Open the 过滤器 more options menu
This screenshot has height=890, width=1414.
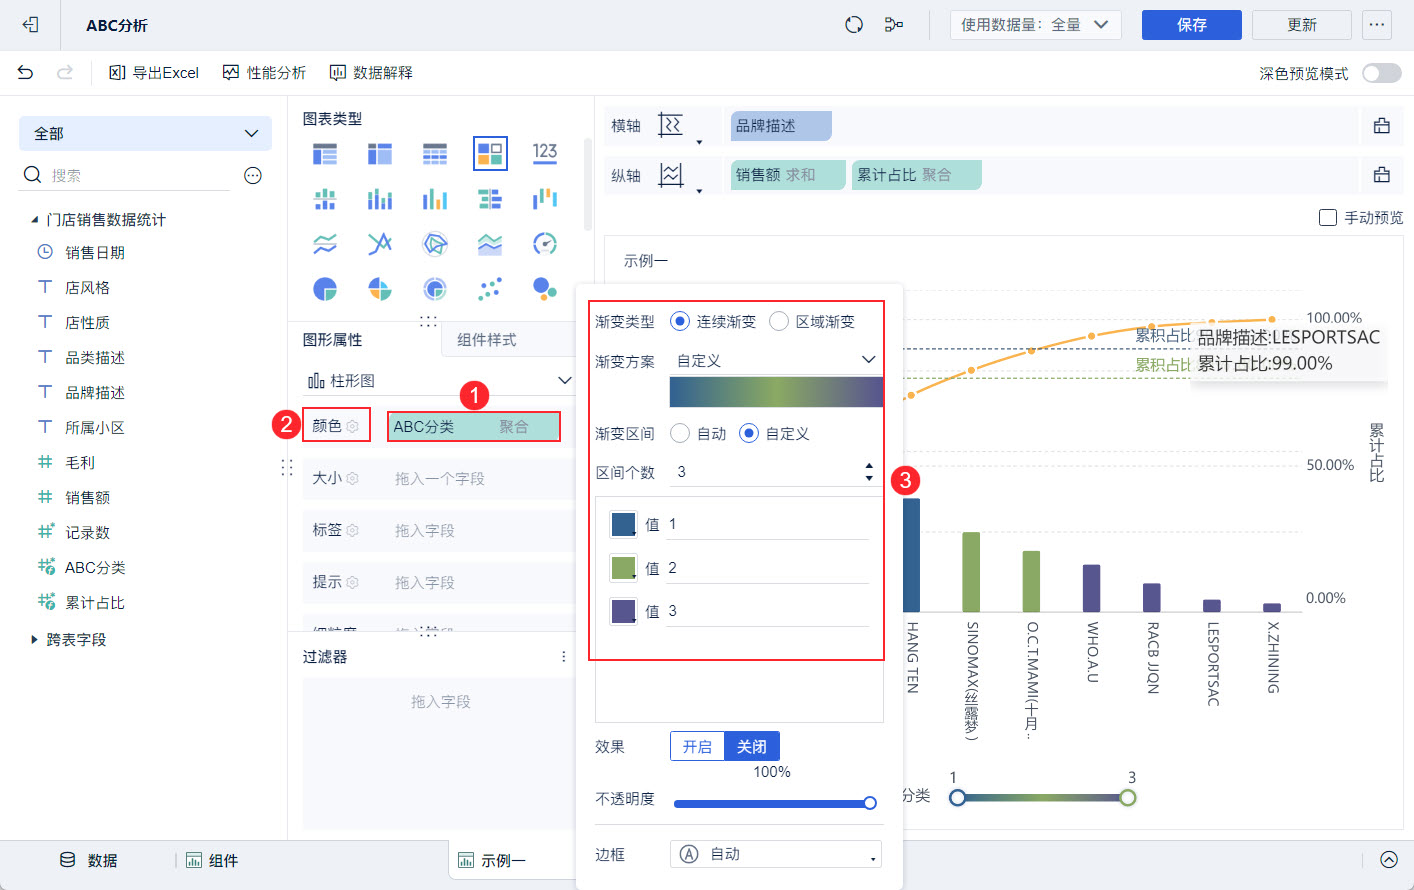pos(564,657)
